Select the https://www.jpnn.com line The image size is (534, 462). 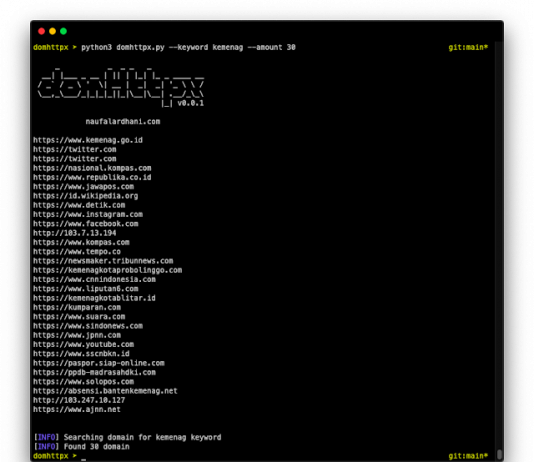click(77, 335)
